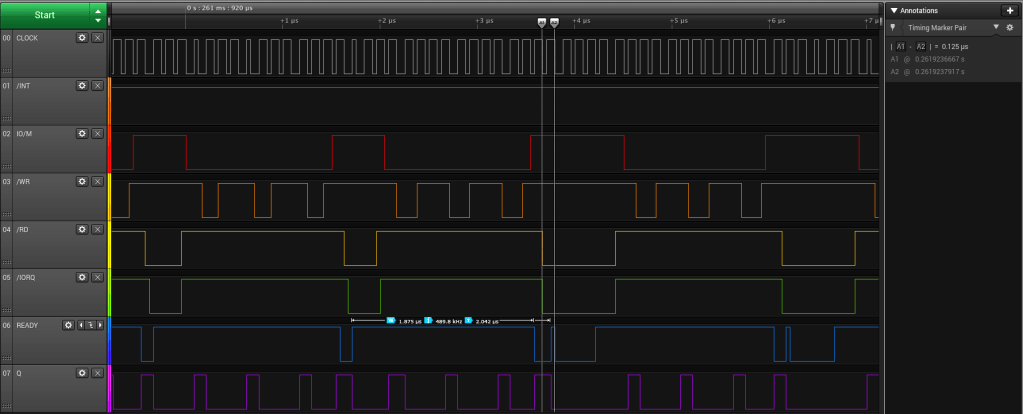1023x414 pixels.
Task: Open capture options arrows beside Start
Action: pyautogui.click(x=97, y=15)
